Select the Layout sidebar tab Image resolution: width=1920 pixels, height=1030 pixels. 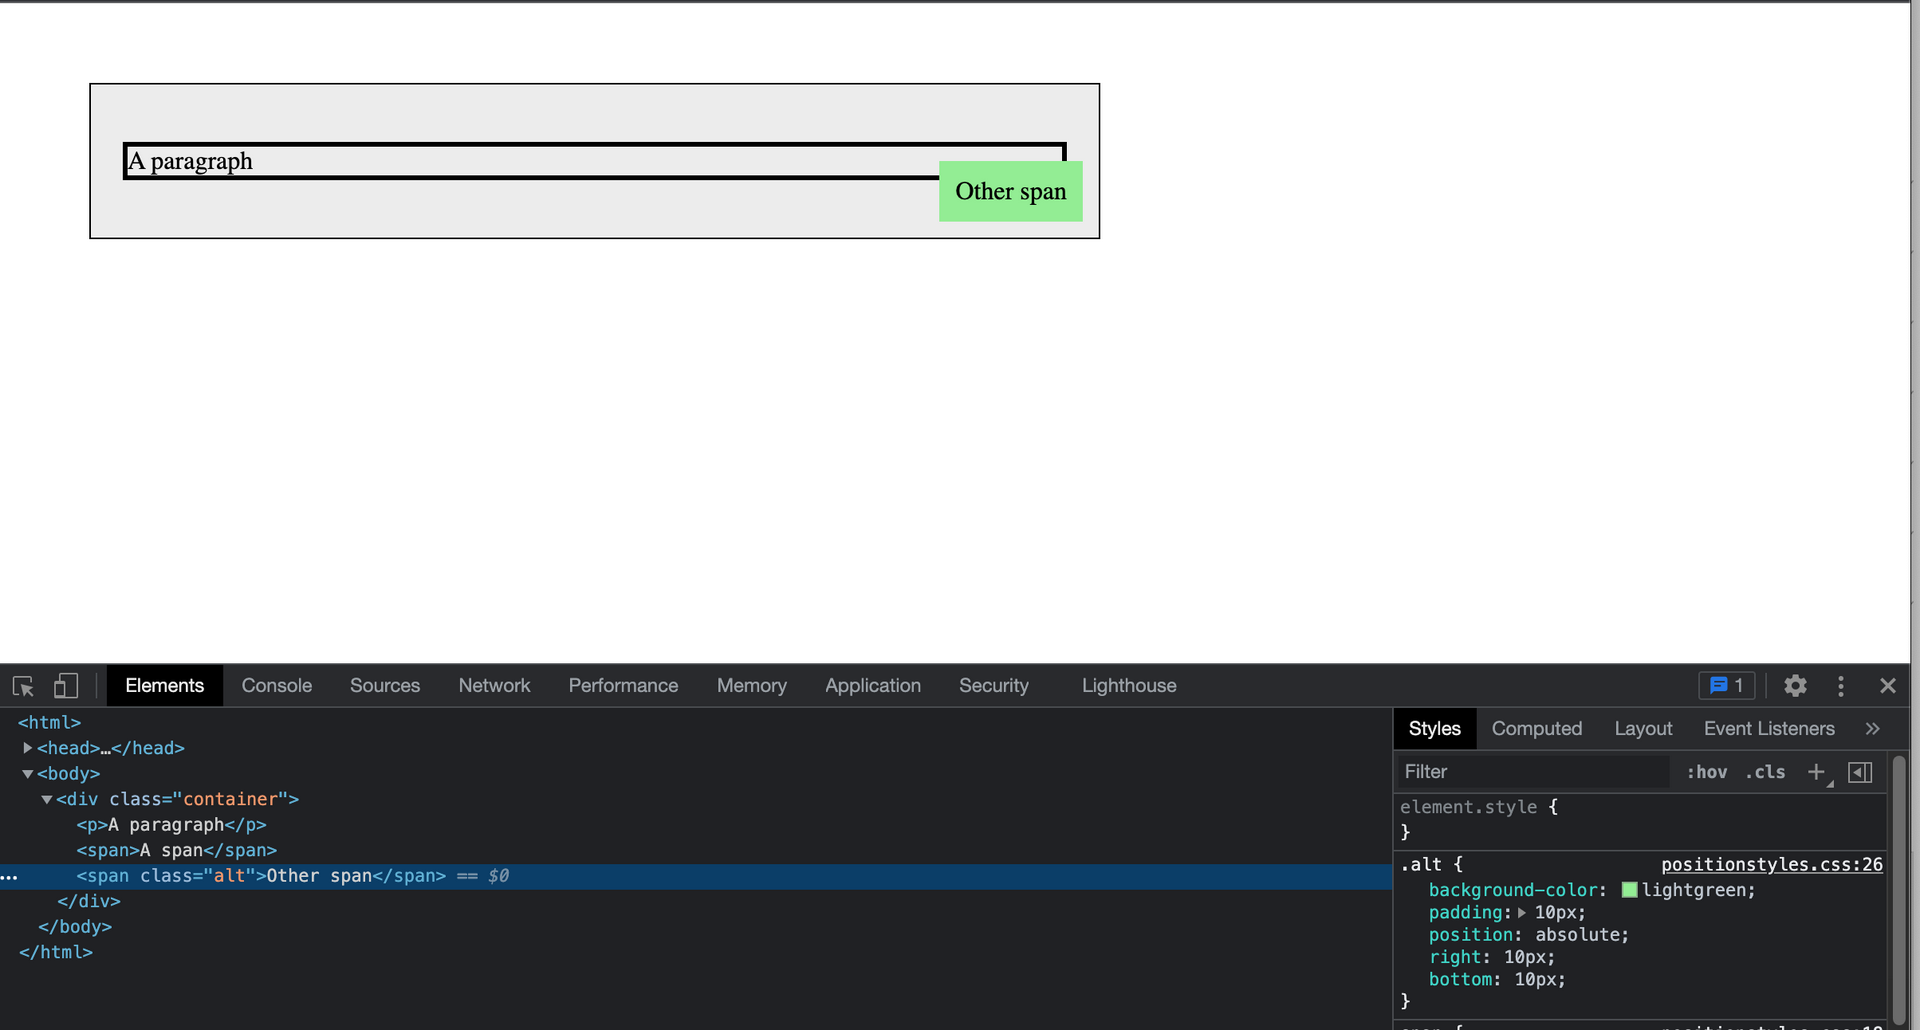(x=1643, y=729)
